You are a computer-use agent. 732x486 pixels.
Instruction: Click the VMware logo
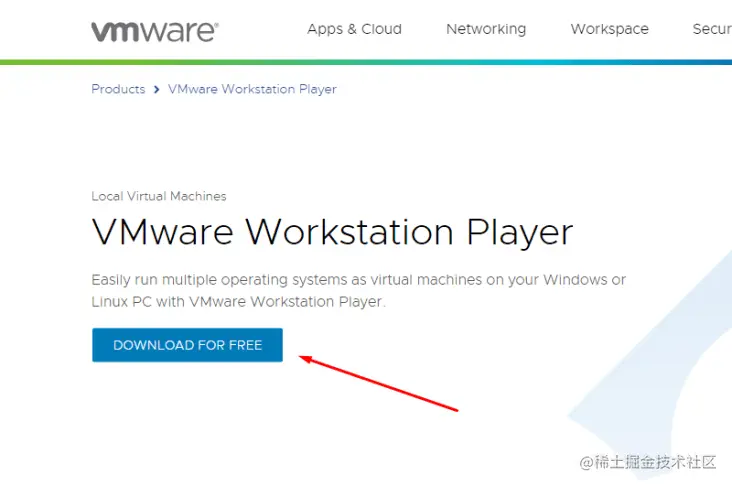point(155,32)
